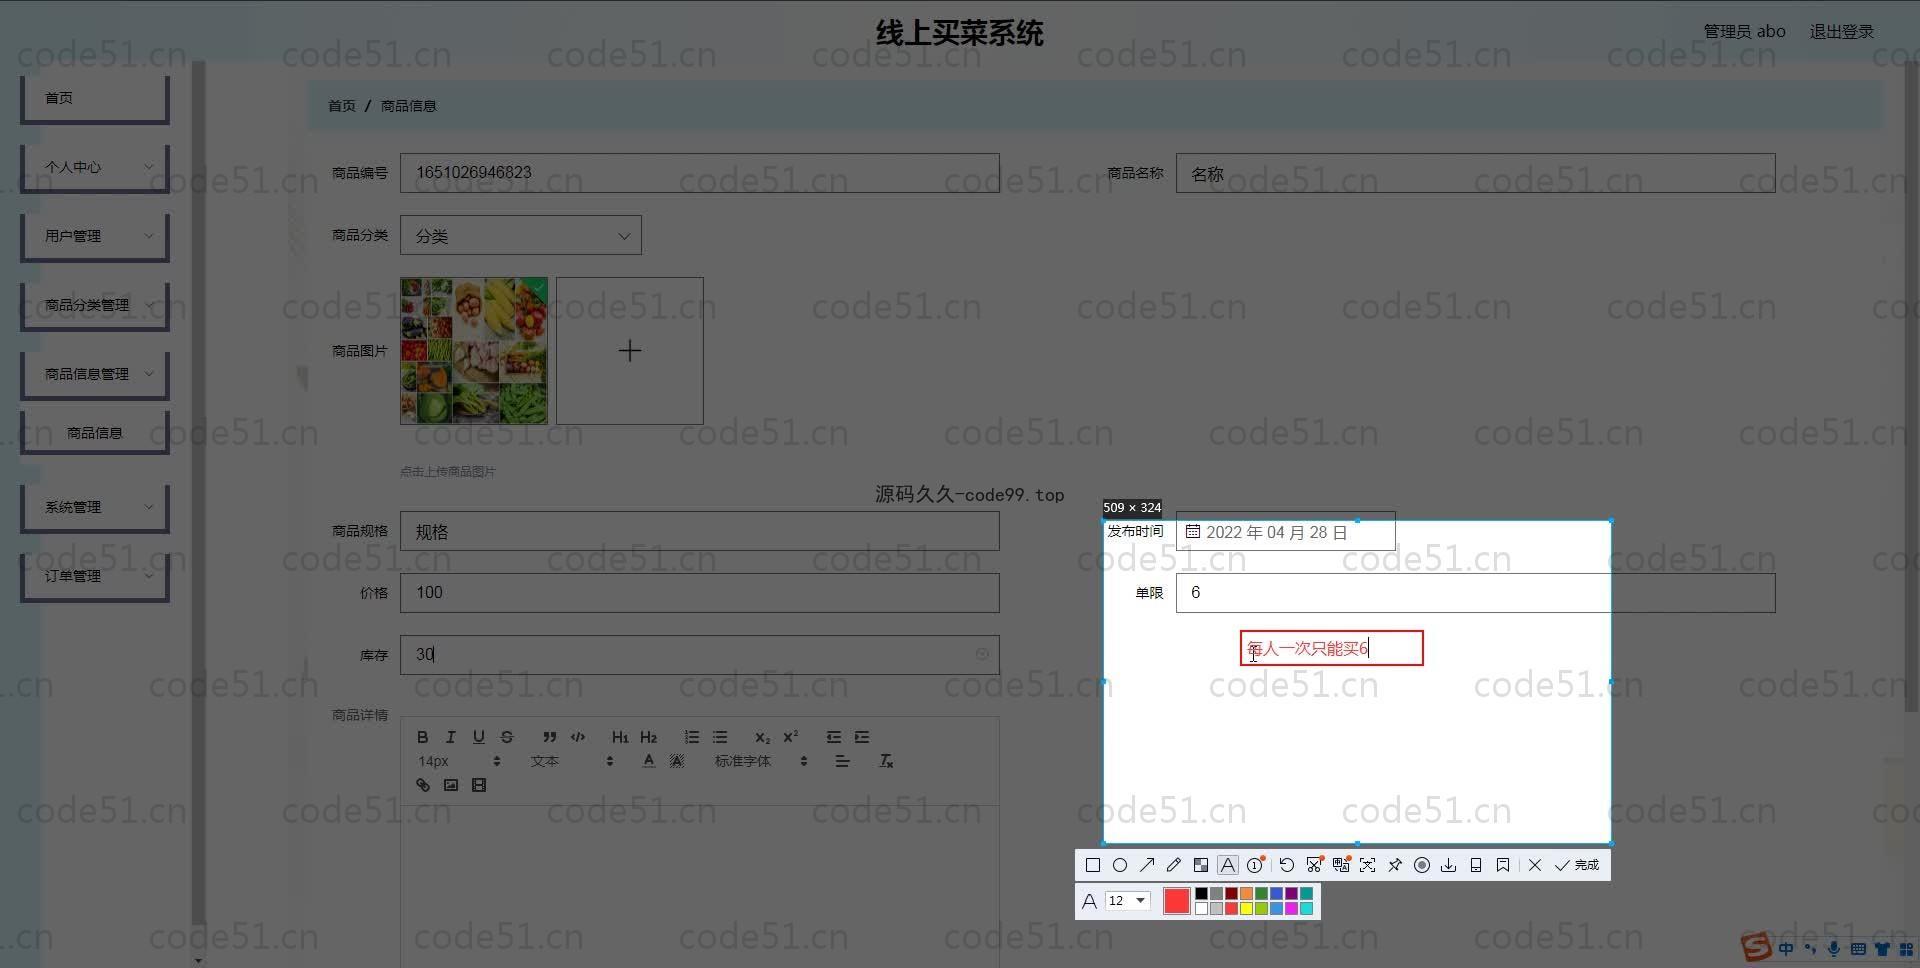
Task: Click the 首页 breadcrumb link
Action: tap(342, 106)
